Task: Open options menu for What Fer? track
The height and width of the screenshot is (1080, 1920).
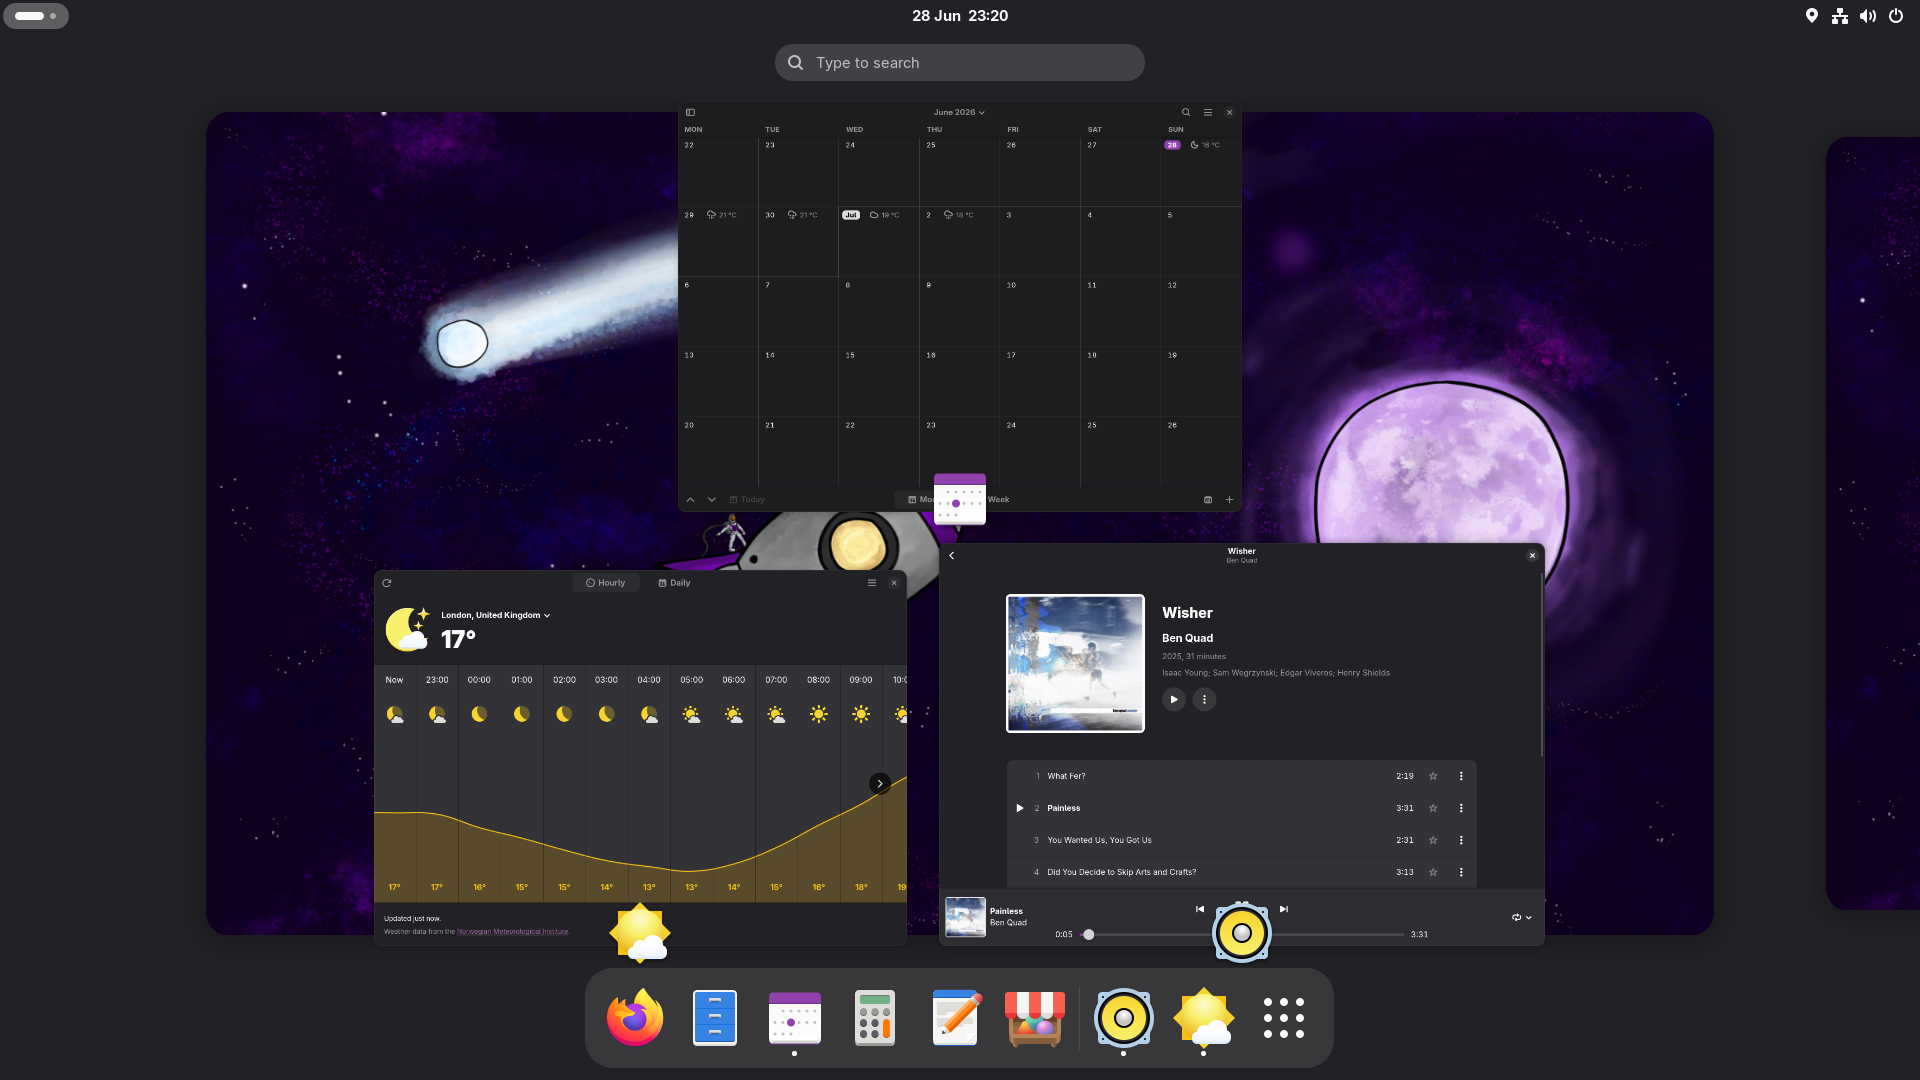Action: click(1461, 776)
